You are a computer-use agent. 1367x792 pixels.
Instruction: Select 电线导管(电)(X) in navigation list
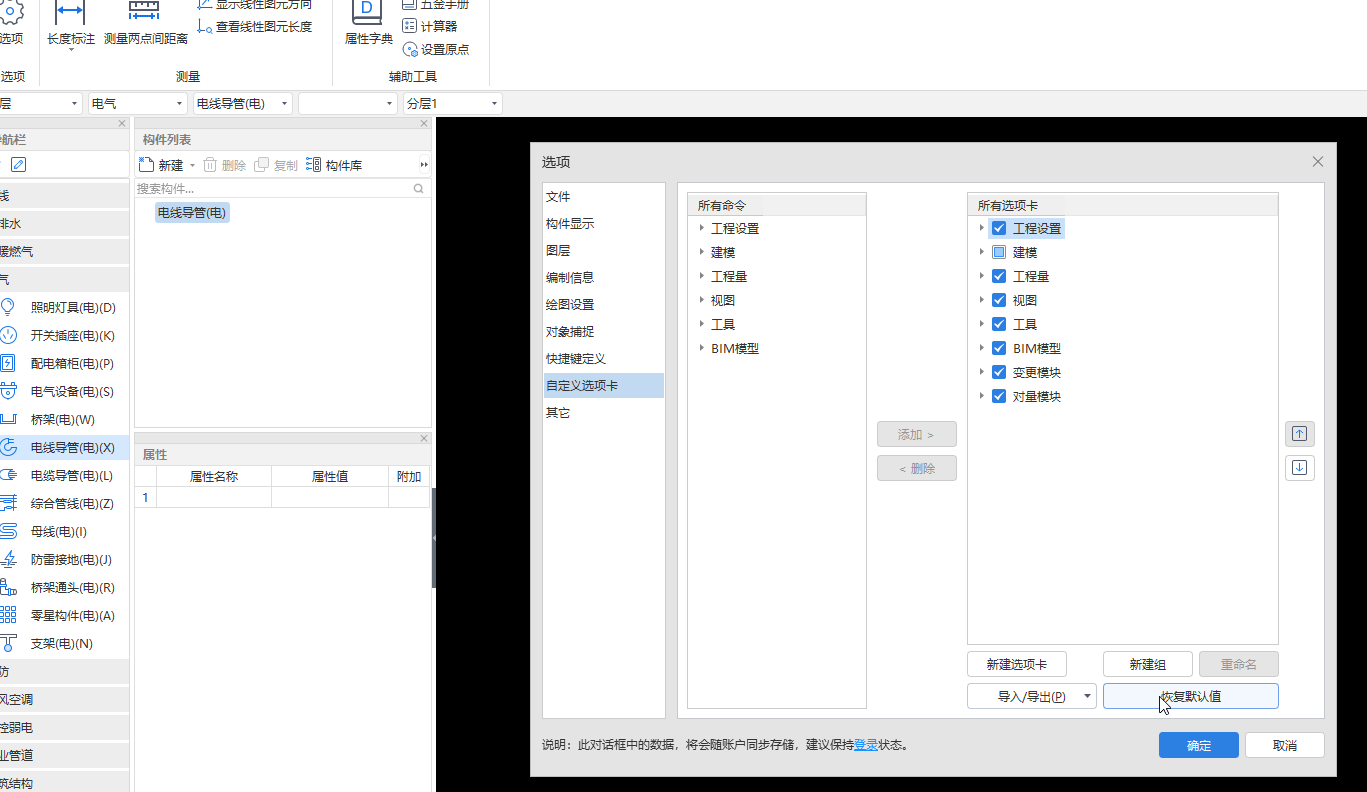64,448
